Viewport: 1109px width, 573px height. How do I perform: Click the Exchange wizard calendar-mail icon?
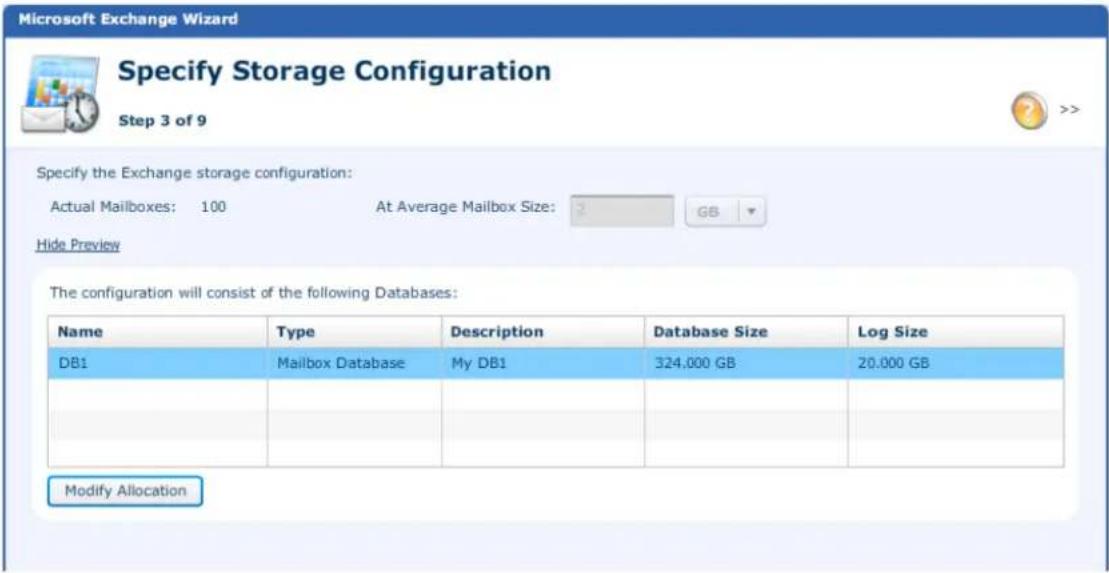click(59, 93)
